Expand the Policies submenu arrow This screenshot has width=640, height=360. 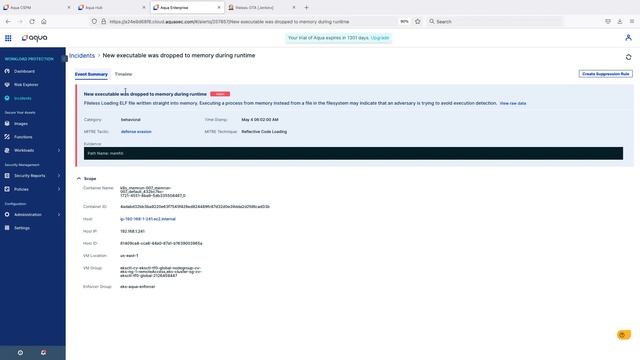point(59,189)
